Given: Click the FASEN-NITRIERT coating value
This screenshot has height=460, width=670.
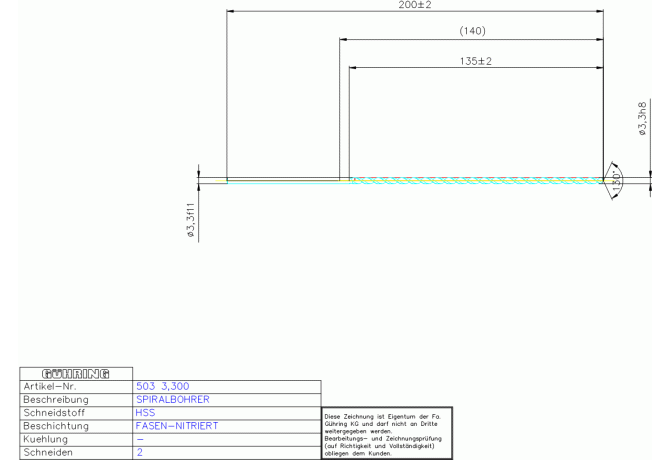Looking at the screenshot, I should 177,425.
